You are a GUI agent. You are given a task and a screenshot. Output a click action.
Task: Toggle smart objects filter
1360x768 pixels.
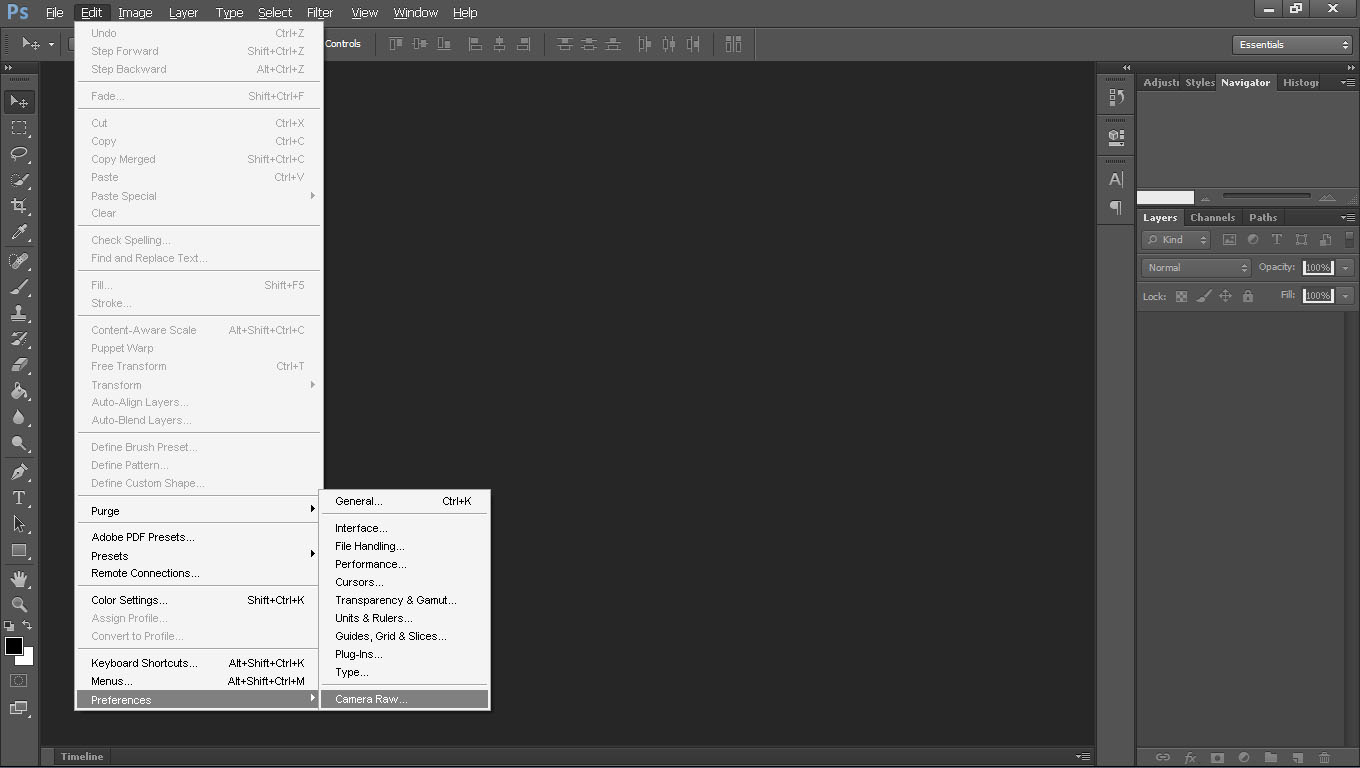1325,240
